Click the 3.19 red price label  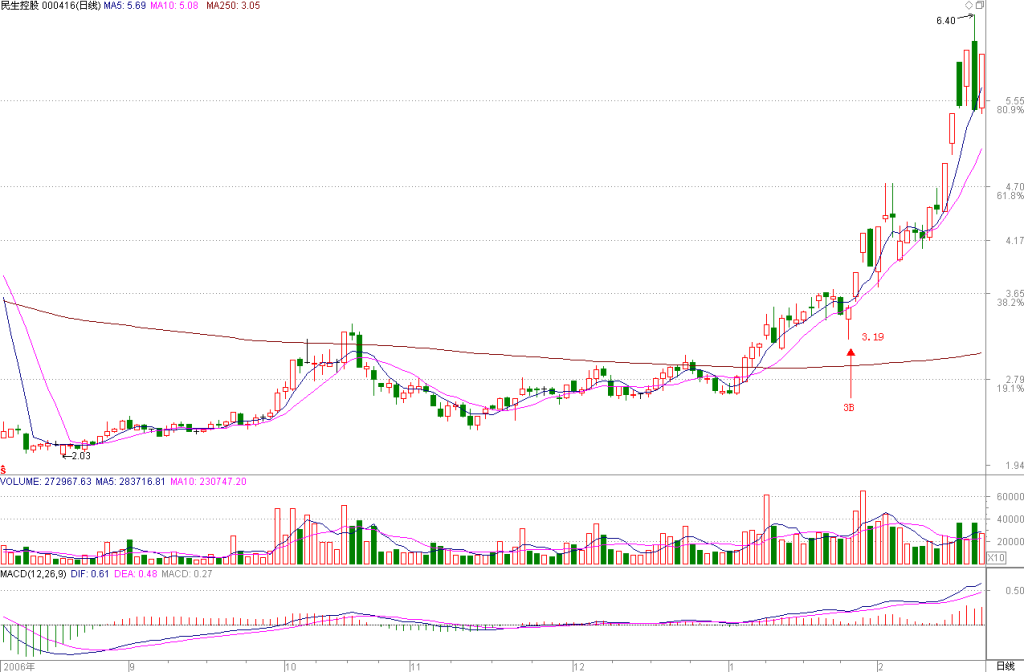(x=872, y=337)
